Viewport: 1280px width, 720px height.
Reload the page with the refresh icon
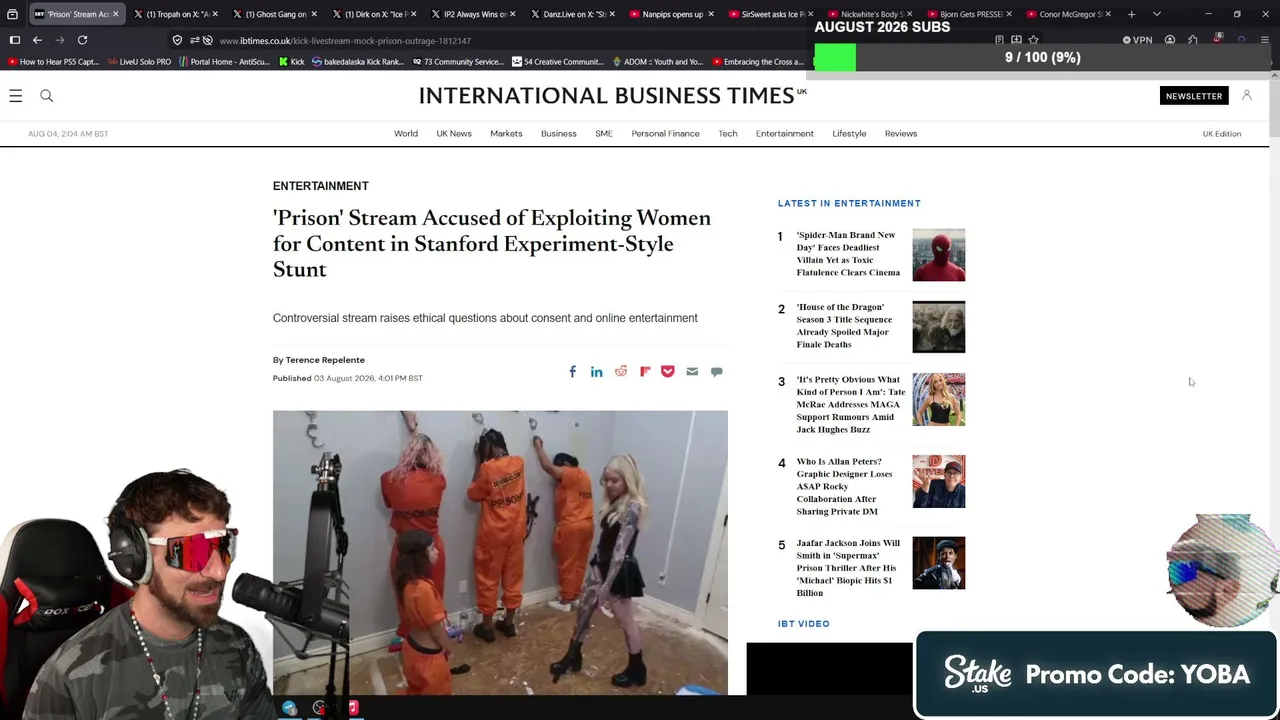click(x=83, y=40)
